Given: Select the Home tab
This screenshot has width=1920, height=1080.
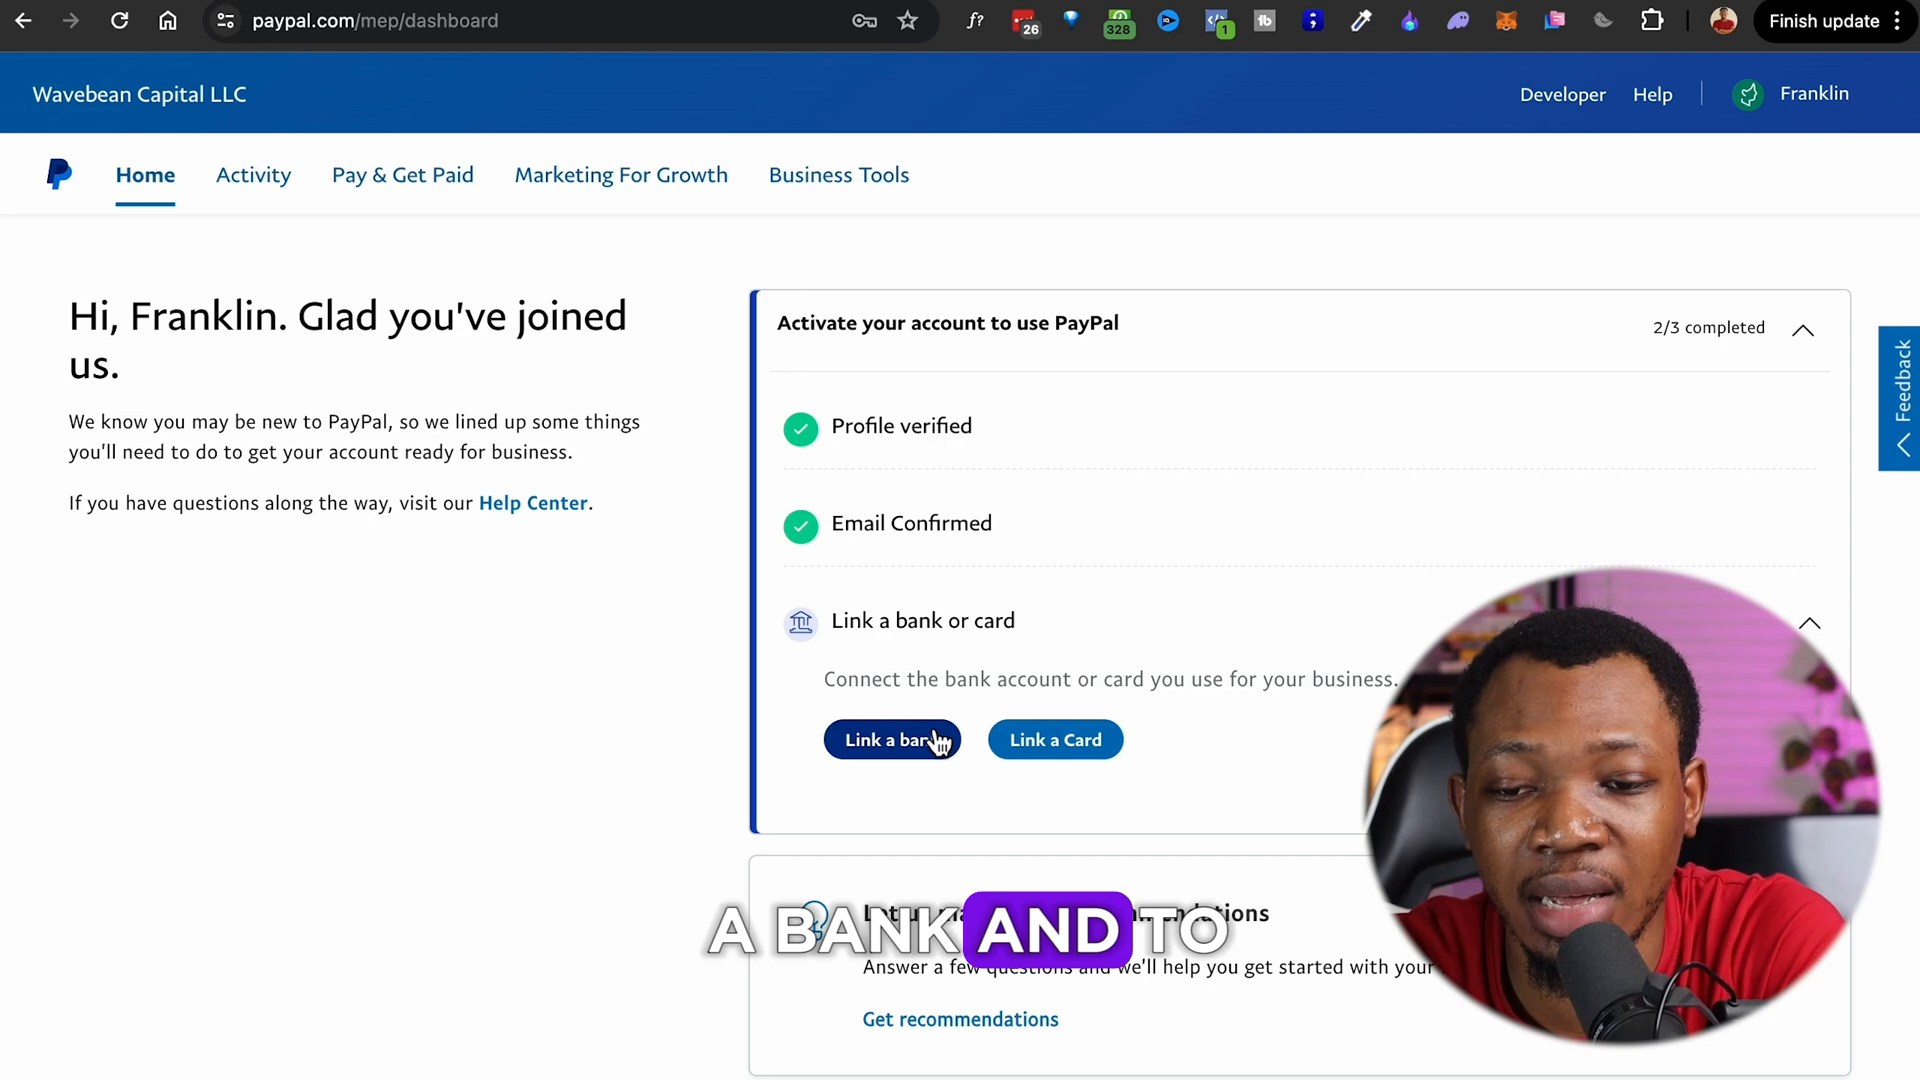Looking at the screenshot, I should click(x=145, y=175).
